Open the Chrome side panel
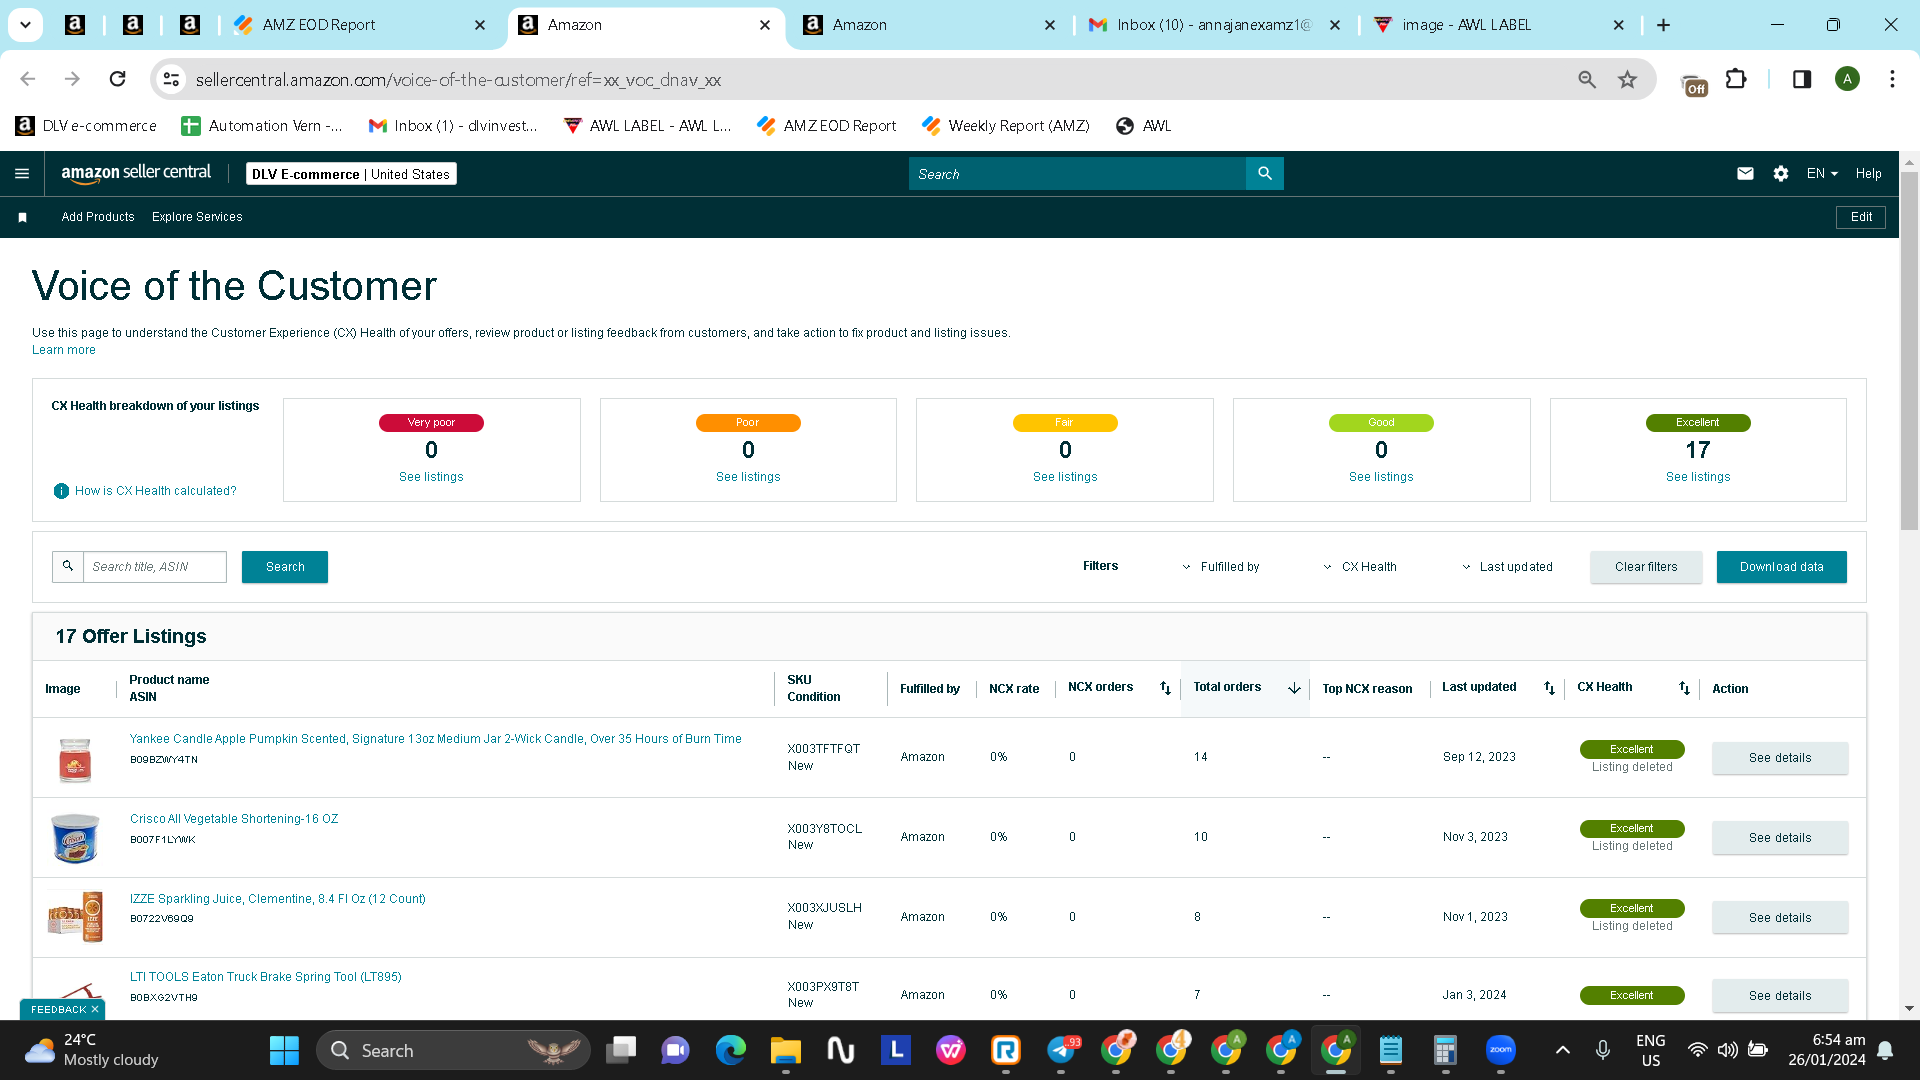 1802,79
